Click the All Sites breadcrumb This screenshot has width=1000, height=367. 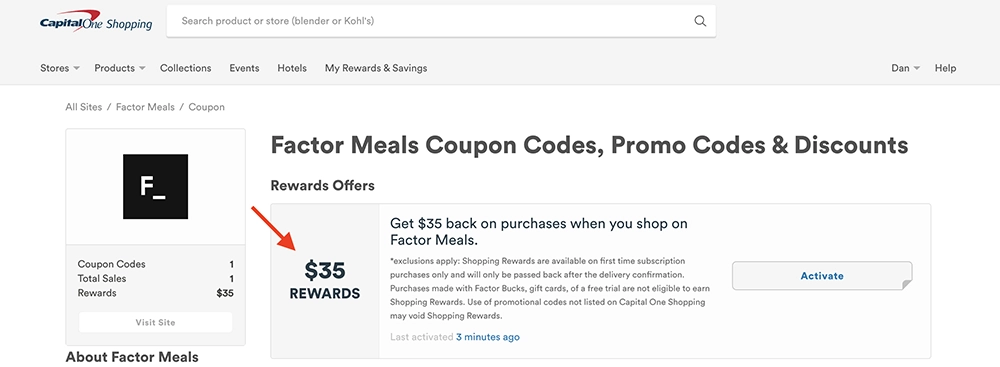pos(84,107)
